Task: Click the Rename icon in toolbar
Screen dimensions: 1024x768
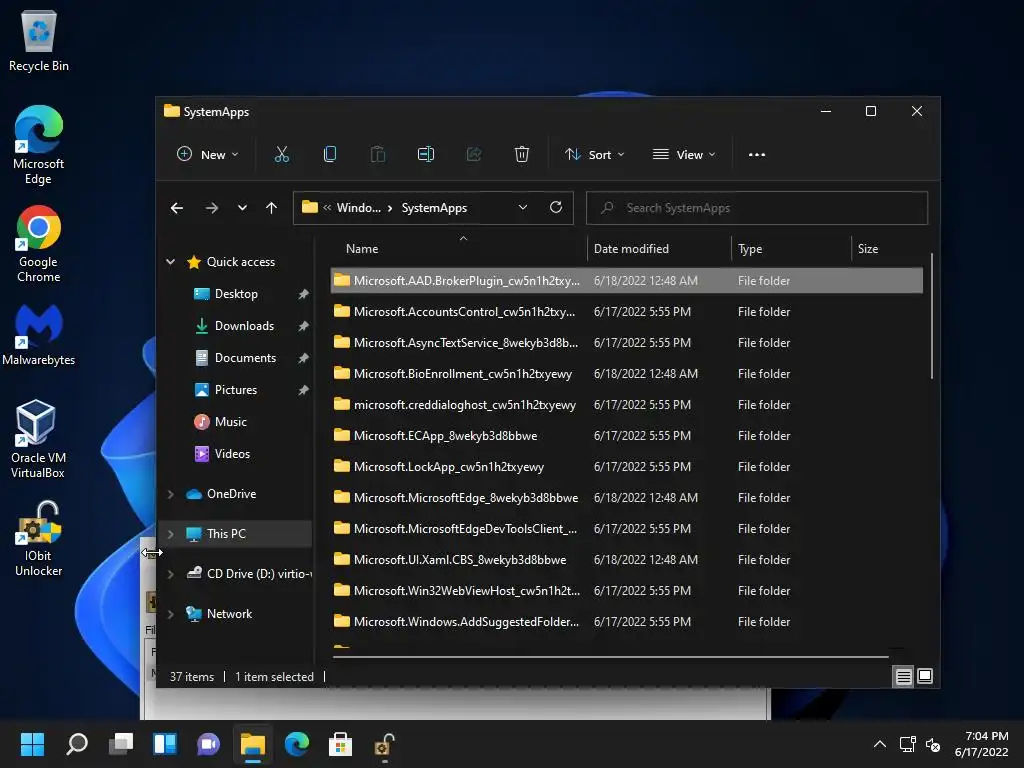Action: click(x=426, y=155)
